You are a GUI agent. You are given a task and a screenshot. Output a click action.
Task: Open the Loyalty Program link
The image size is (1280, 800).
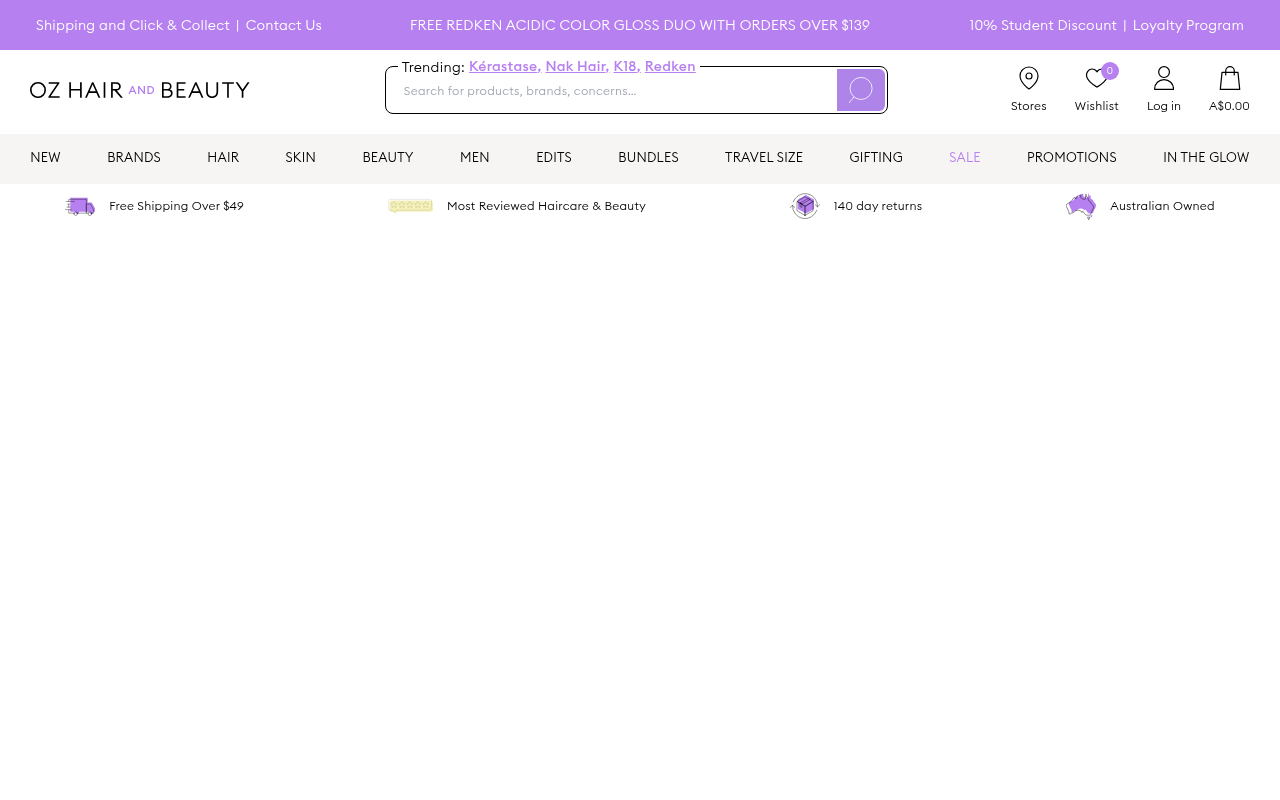click(x=1188, y=25)
